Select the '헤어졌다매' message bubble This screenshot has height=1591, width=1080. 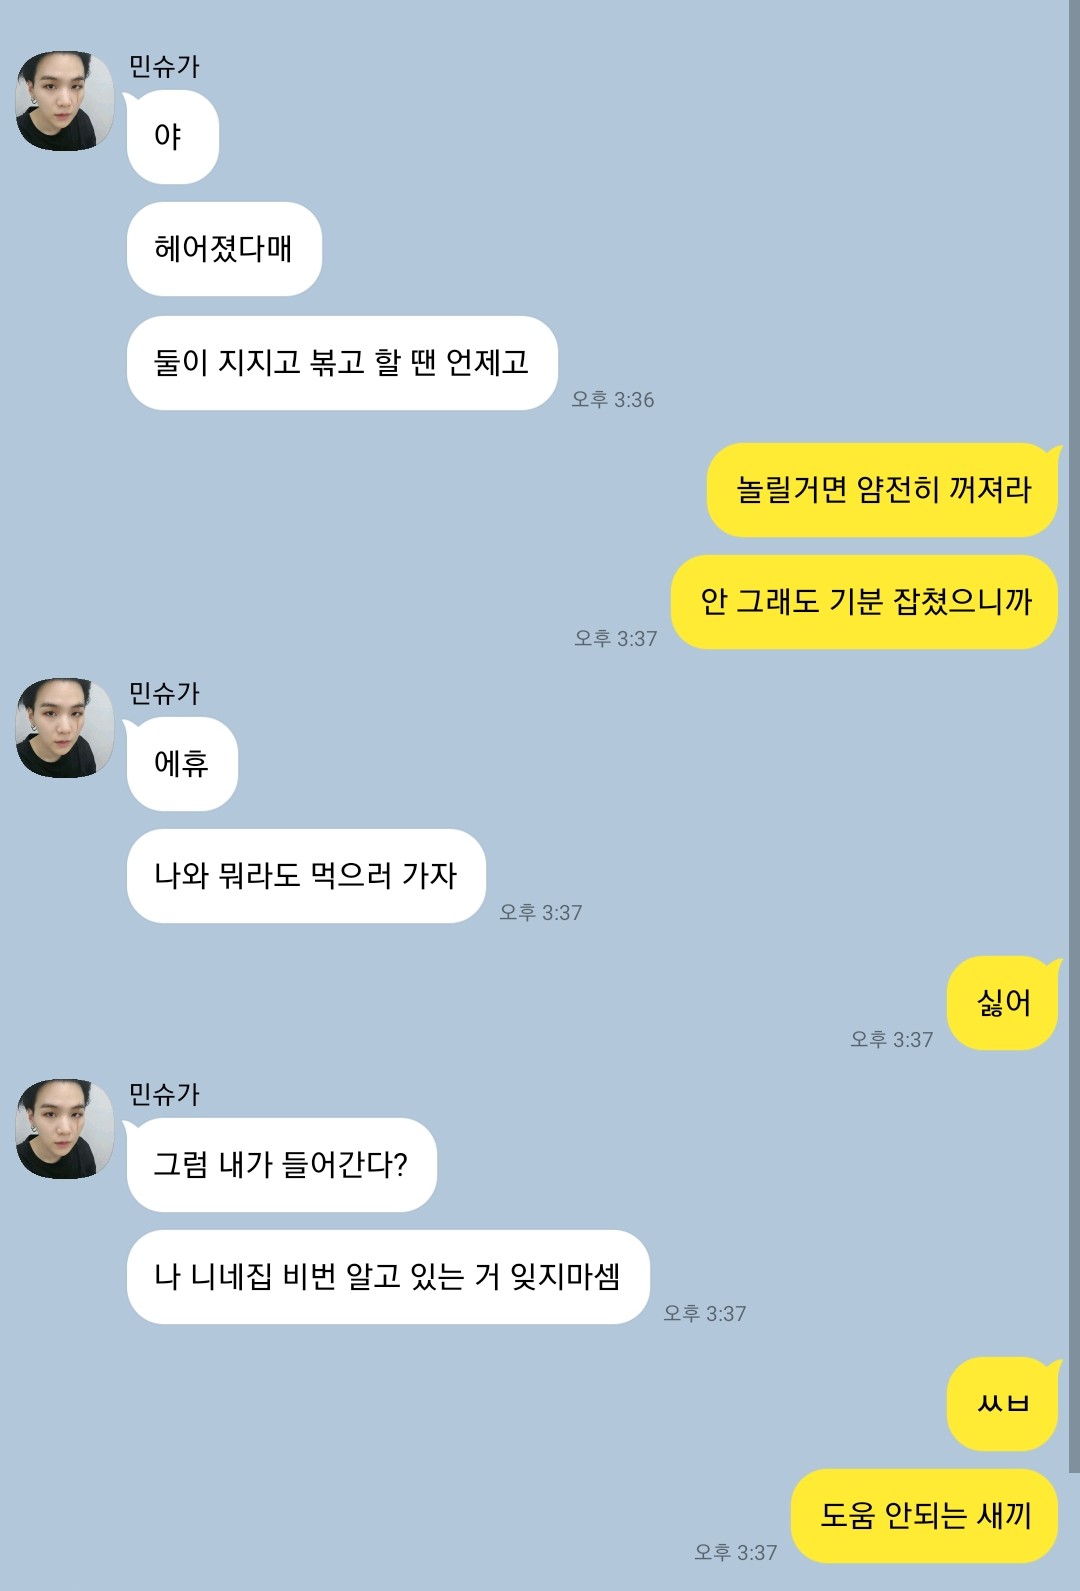pos(224,249)
